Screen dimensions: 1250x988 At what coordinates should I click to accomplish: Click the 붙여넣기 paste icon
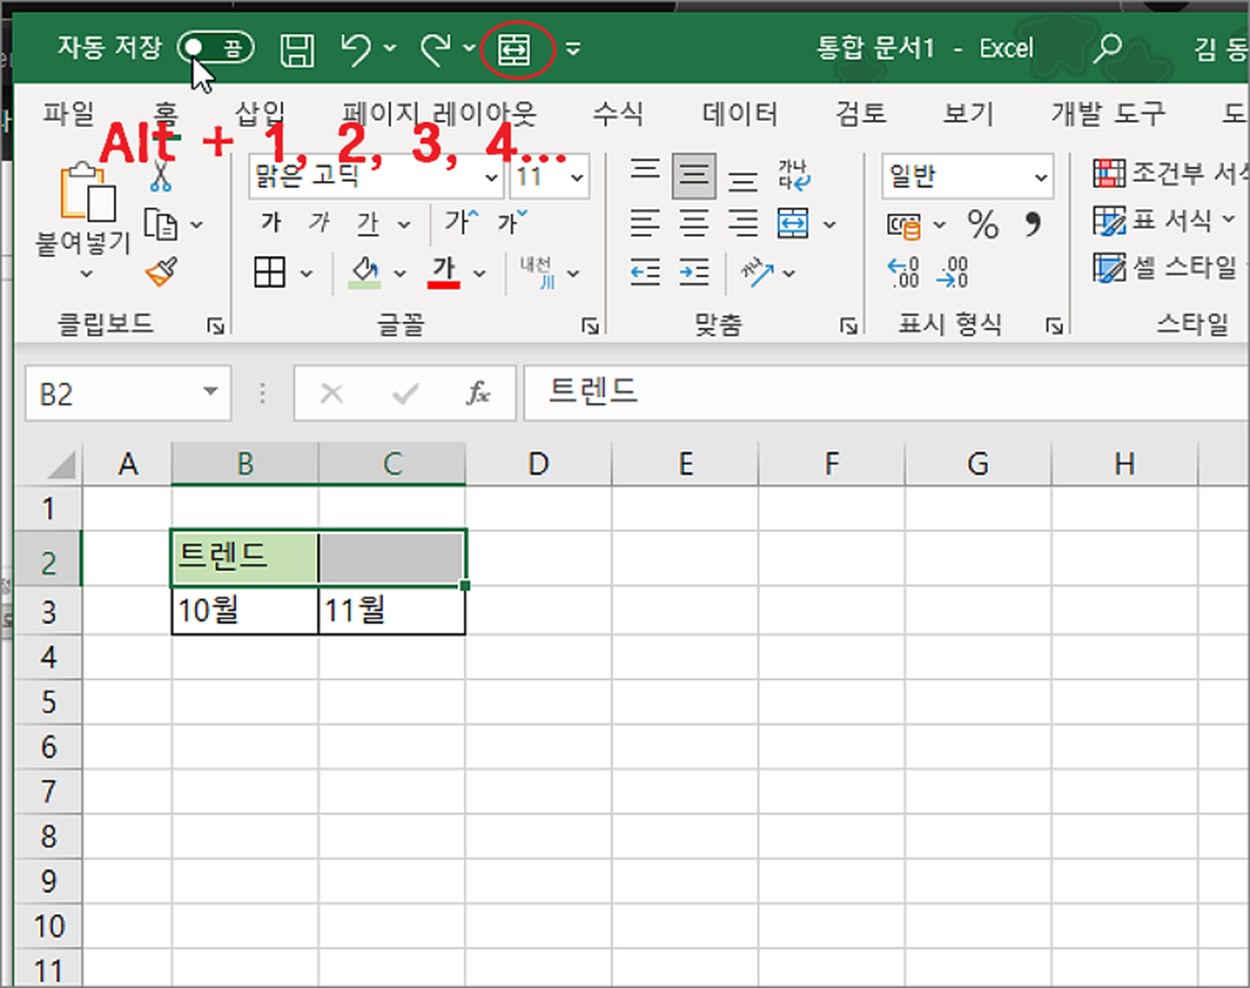pyautogui.click(x=86, y=193)
